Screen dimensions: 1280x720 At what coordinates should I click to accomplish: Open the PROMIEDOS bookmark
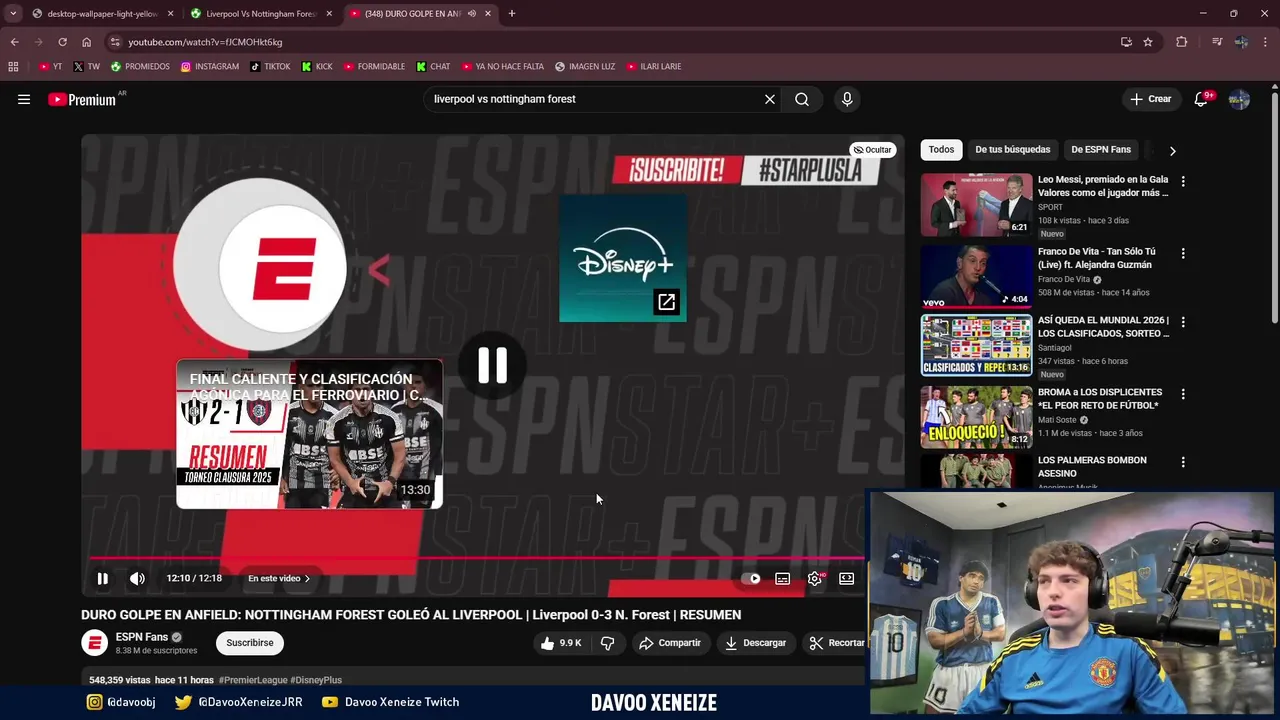(140, 67)
